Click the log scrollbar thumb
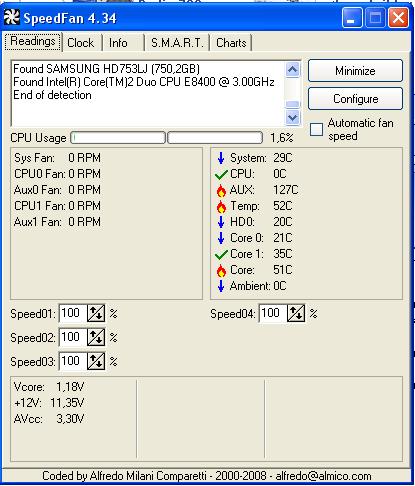 click(293, 105)
